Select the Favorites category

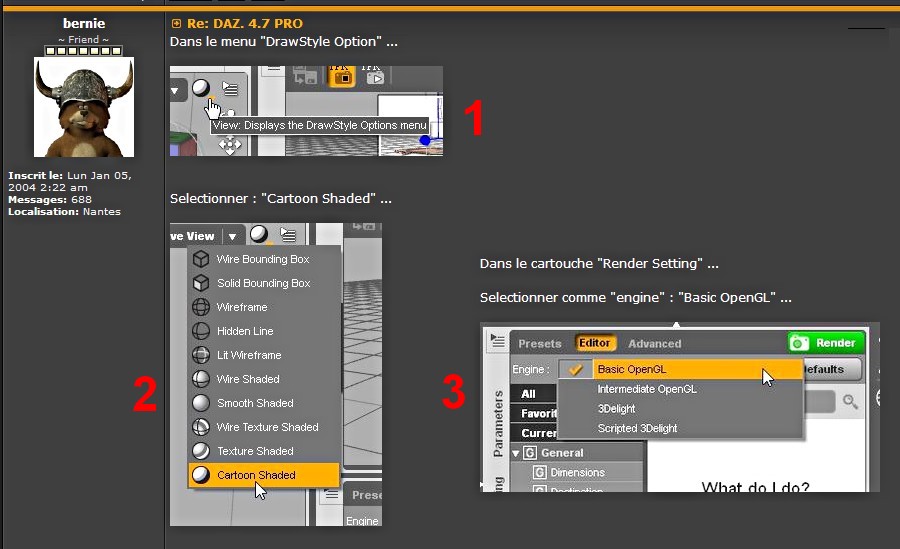534,413
